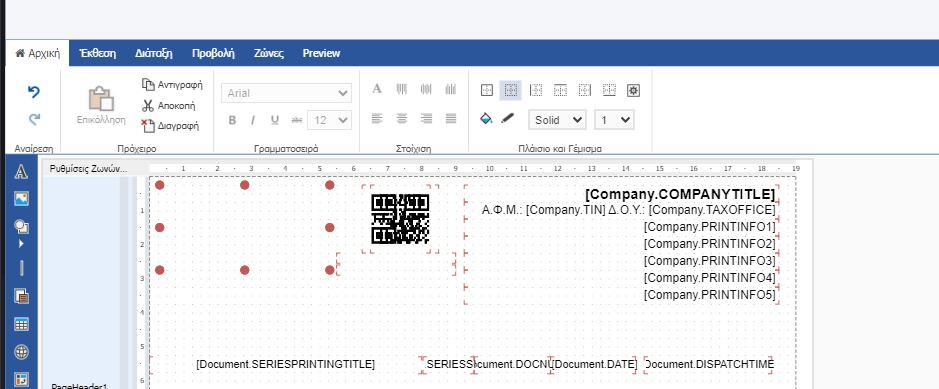The height and width of the screenshot is (389, 939).
Task: Toggle underline formatting
Action: (x=274, y=120)
